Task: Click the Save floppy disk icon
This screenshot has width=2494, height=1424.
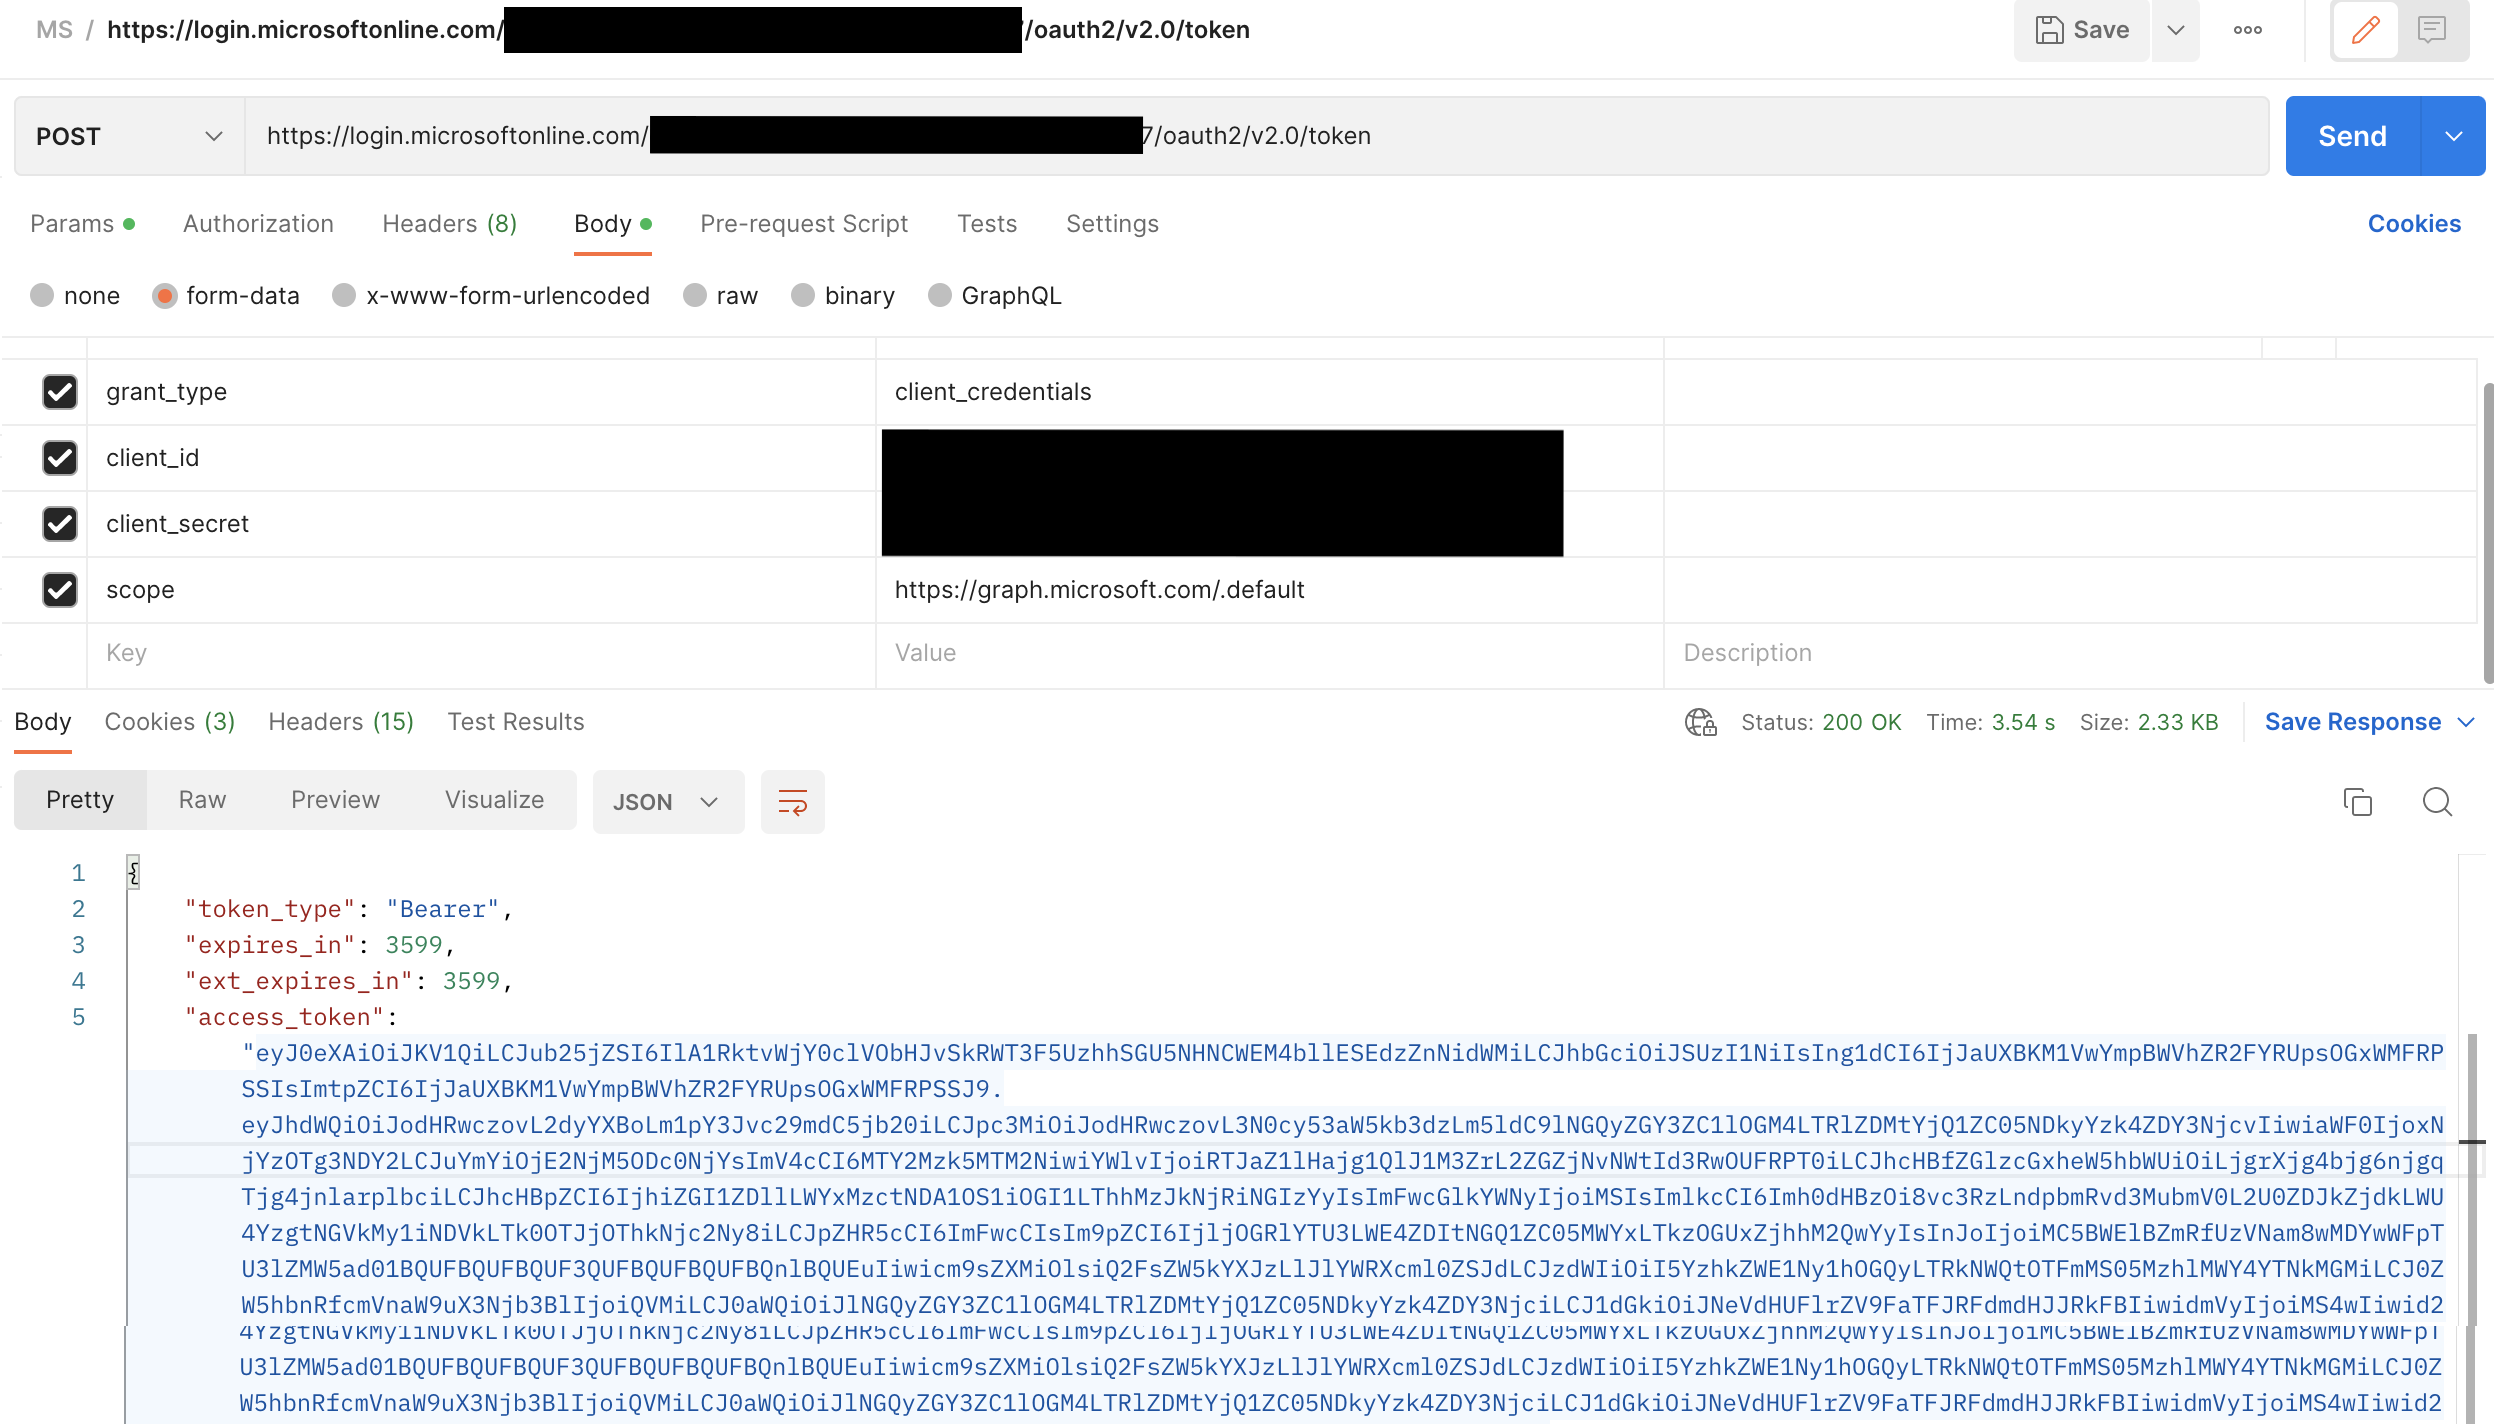Action: [2049, 30]
